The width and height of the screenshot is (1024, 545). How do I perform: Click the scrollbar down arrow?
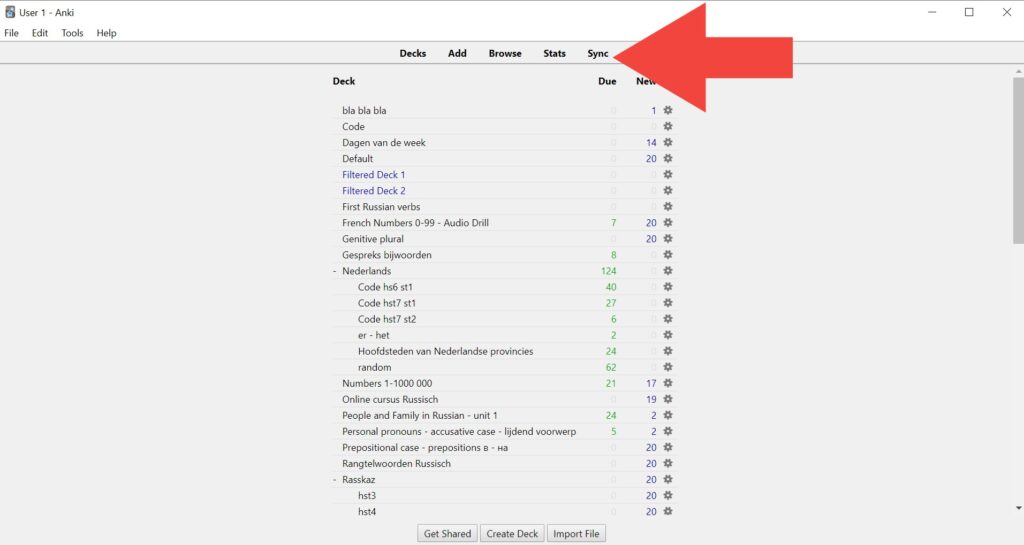point(1018,508)
